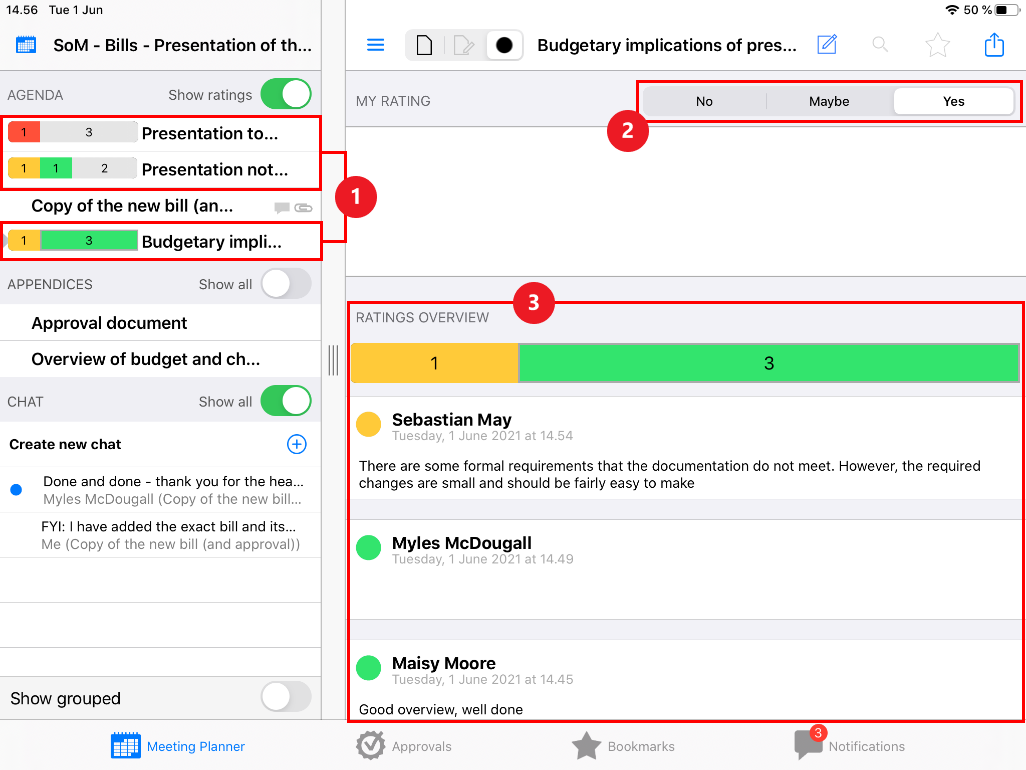Image resolution: width=1026 pixels, height=770 pixels.
Task: Add chat with the plus icon
Action: point(296,444)
